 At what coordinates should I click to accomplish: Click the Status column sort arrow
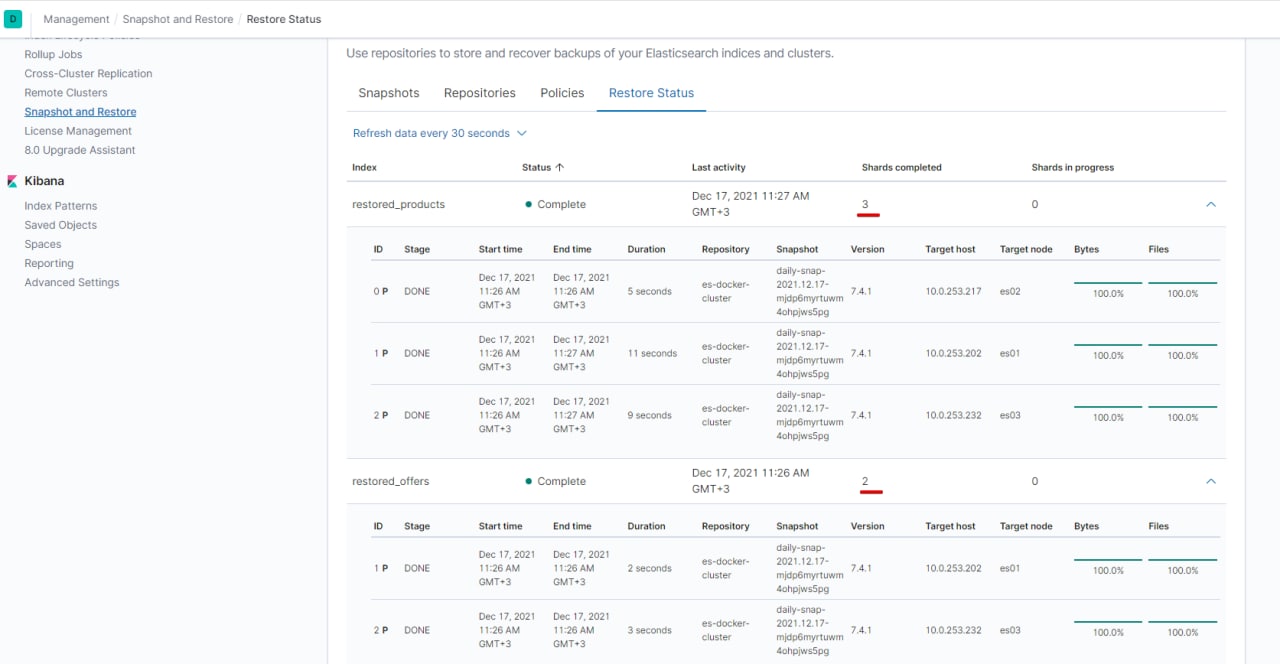pos(559,168)
